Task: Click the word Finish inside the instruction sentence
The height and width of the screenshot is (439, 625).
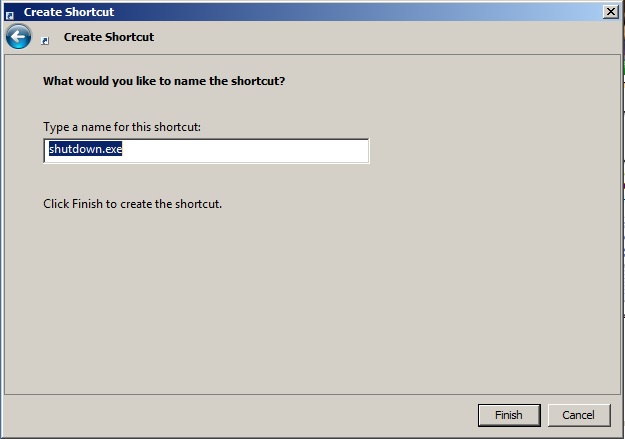Action: [87, 204]
